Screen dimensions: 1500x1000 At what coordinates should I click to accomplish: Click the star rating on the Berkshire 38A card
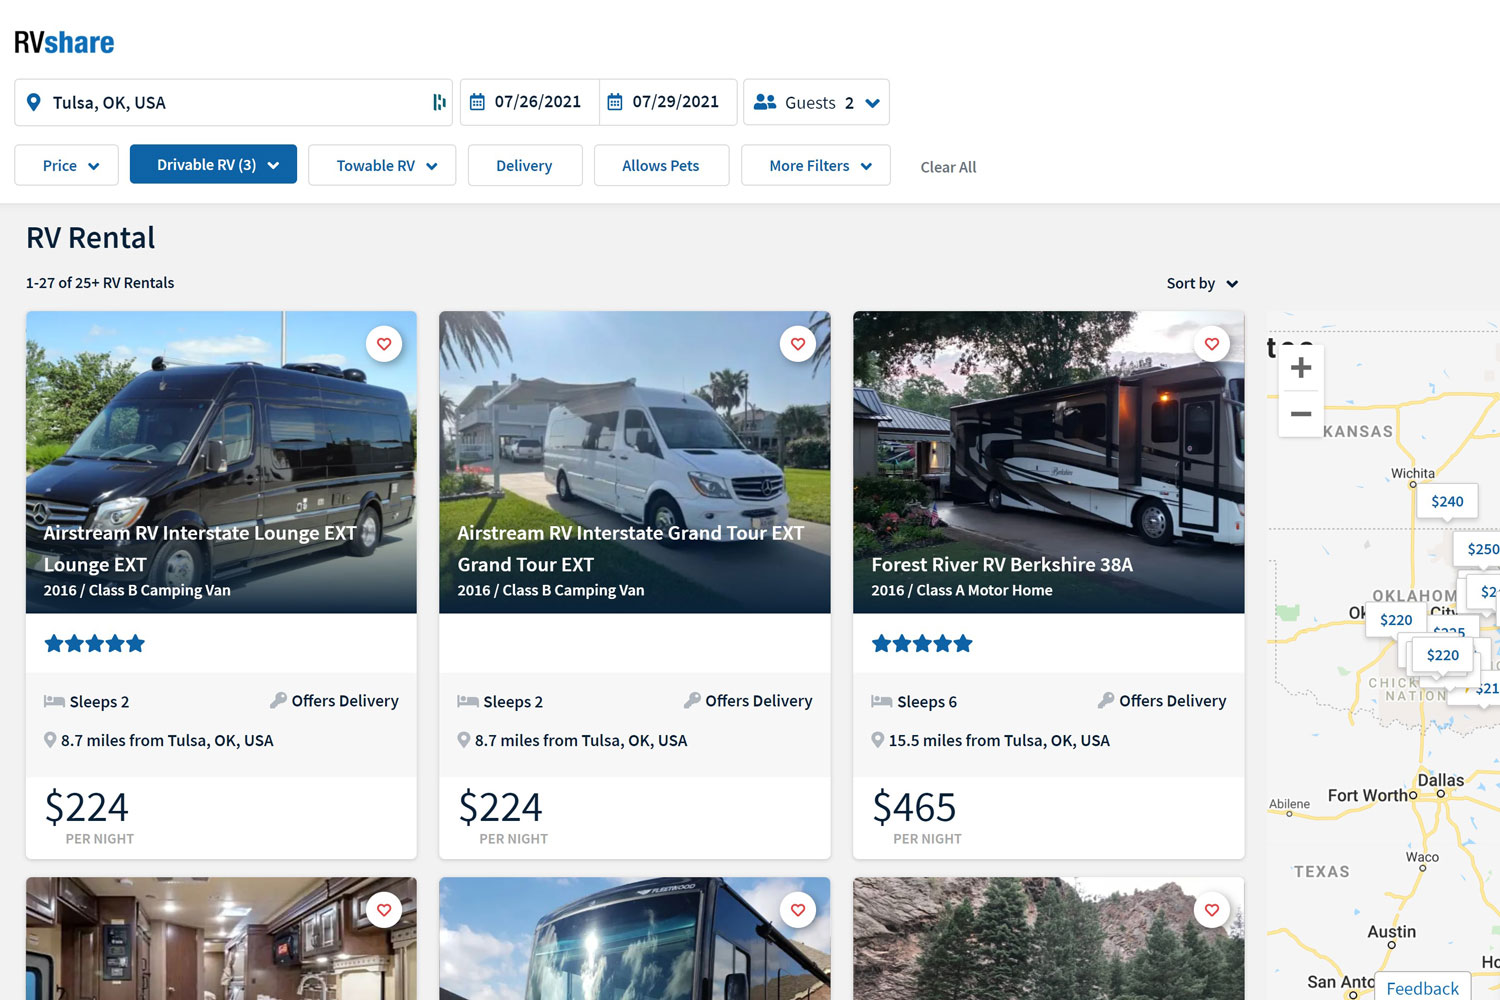coord(922,643)
